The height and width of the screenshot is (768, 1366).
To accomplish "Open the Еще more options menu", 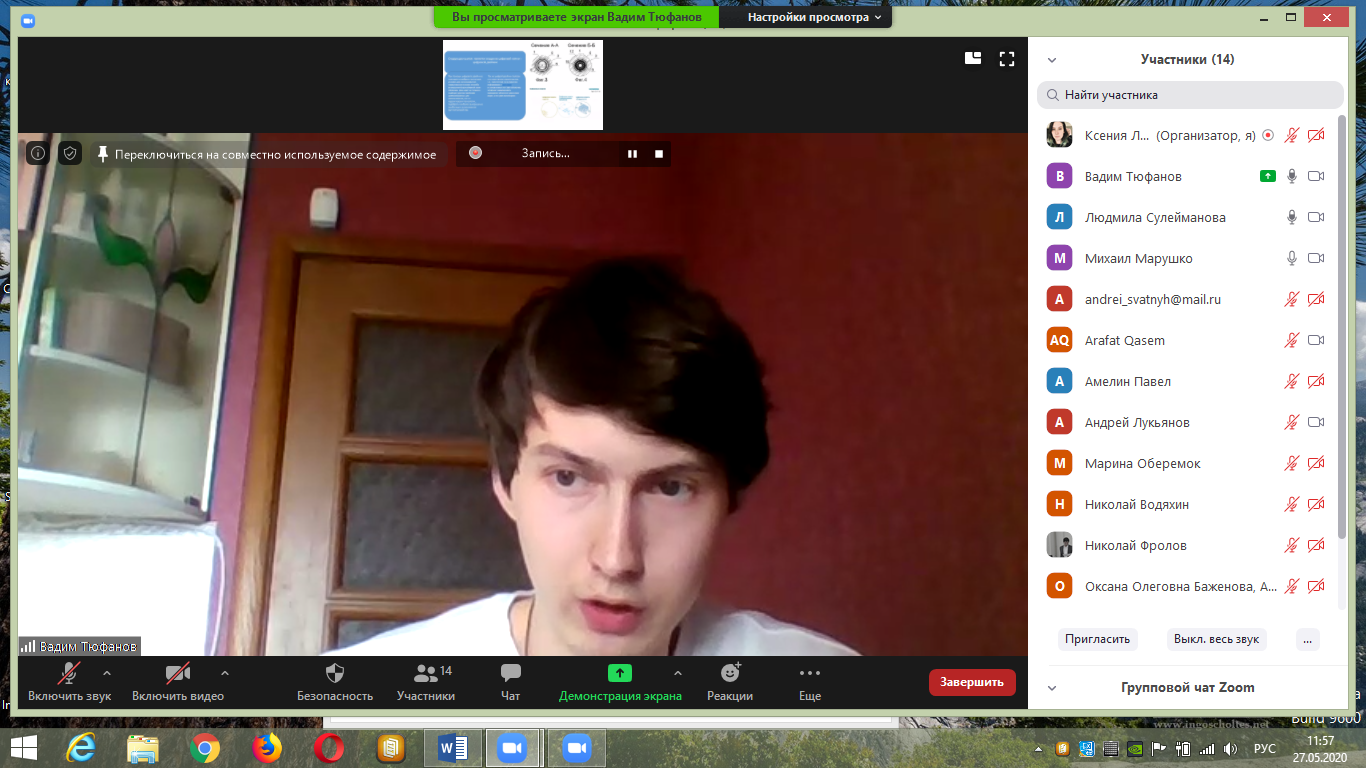I will point(810,682).
